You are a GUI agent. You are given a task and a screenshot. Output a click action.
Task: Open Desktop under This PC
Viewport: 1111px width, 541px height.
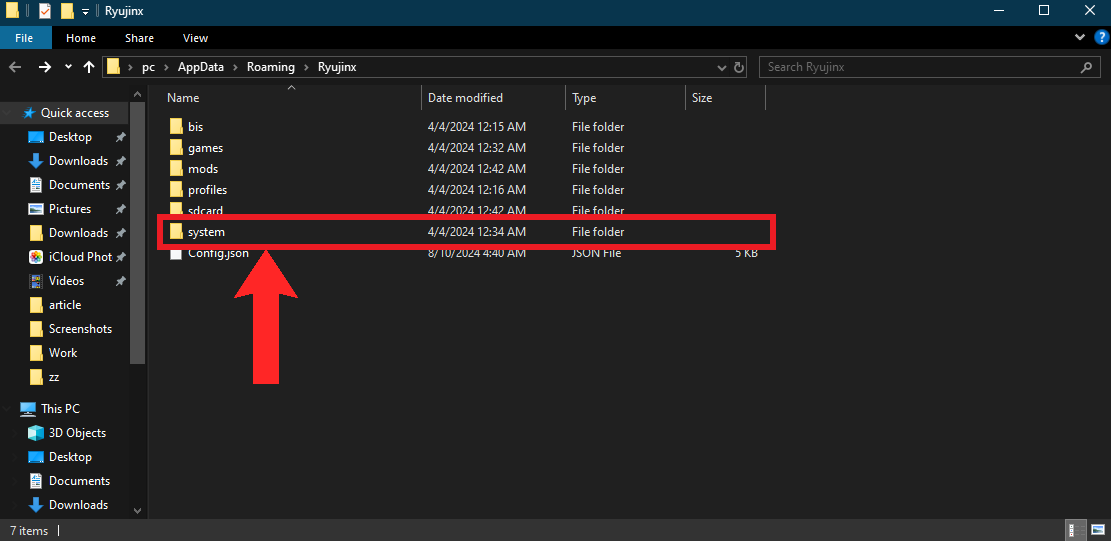pos(70,457)
